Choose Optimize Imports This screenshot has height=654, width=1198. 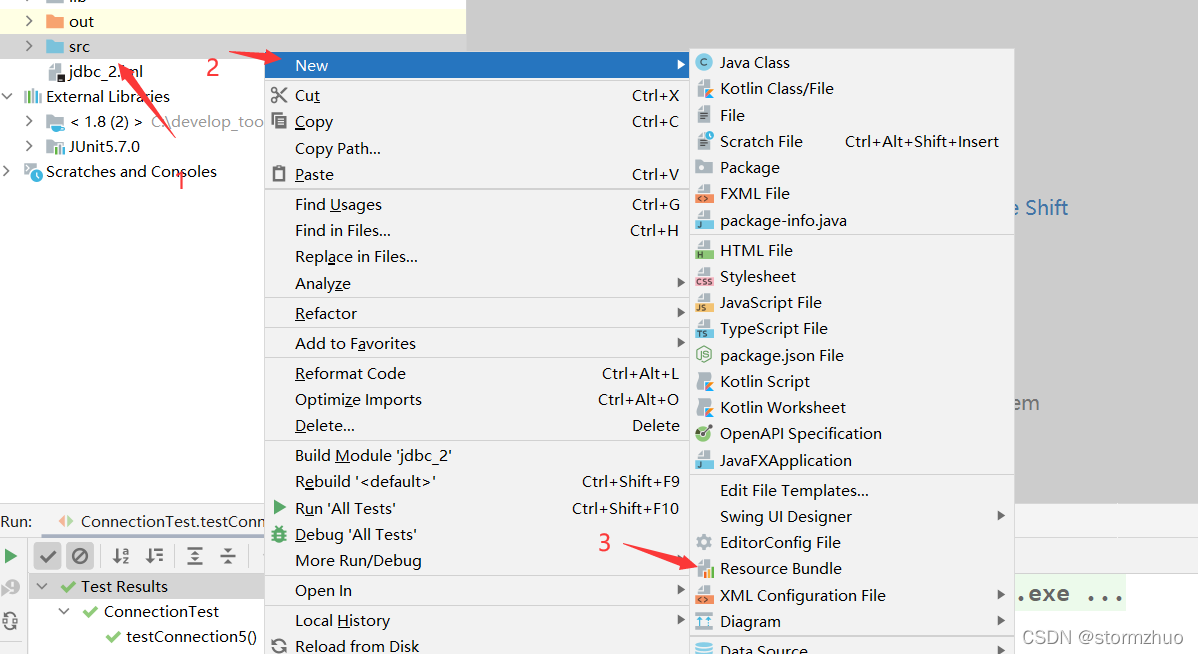tap(477, 400)
